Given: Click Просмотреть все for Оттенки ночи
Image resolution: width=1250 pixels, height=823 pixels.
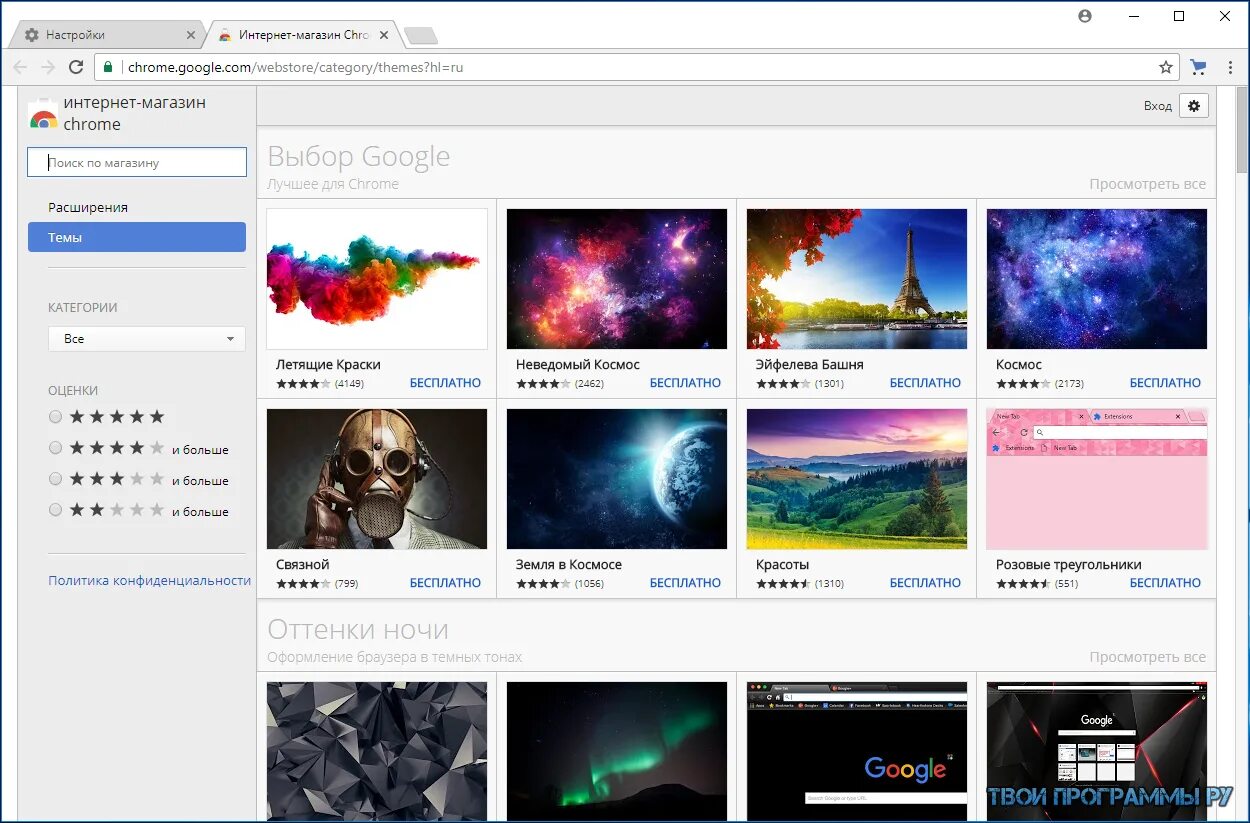Looking at the screenshot, I should (x=1148, y=657).
